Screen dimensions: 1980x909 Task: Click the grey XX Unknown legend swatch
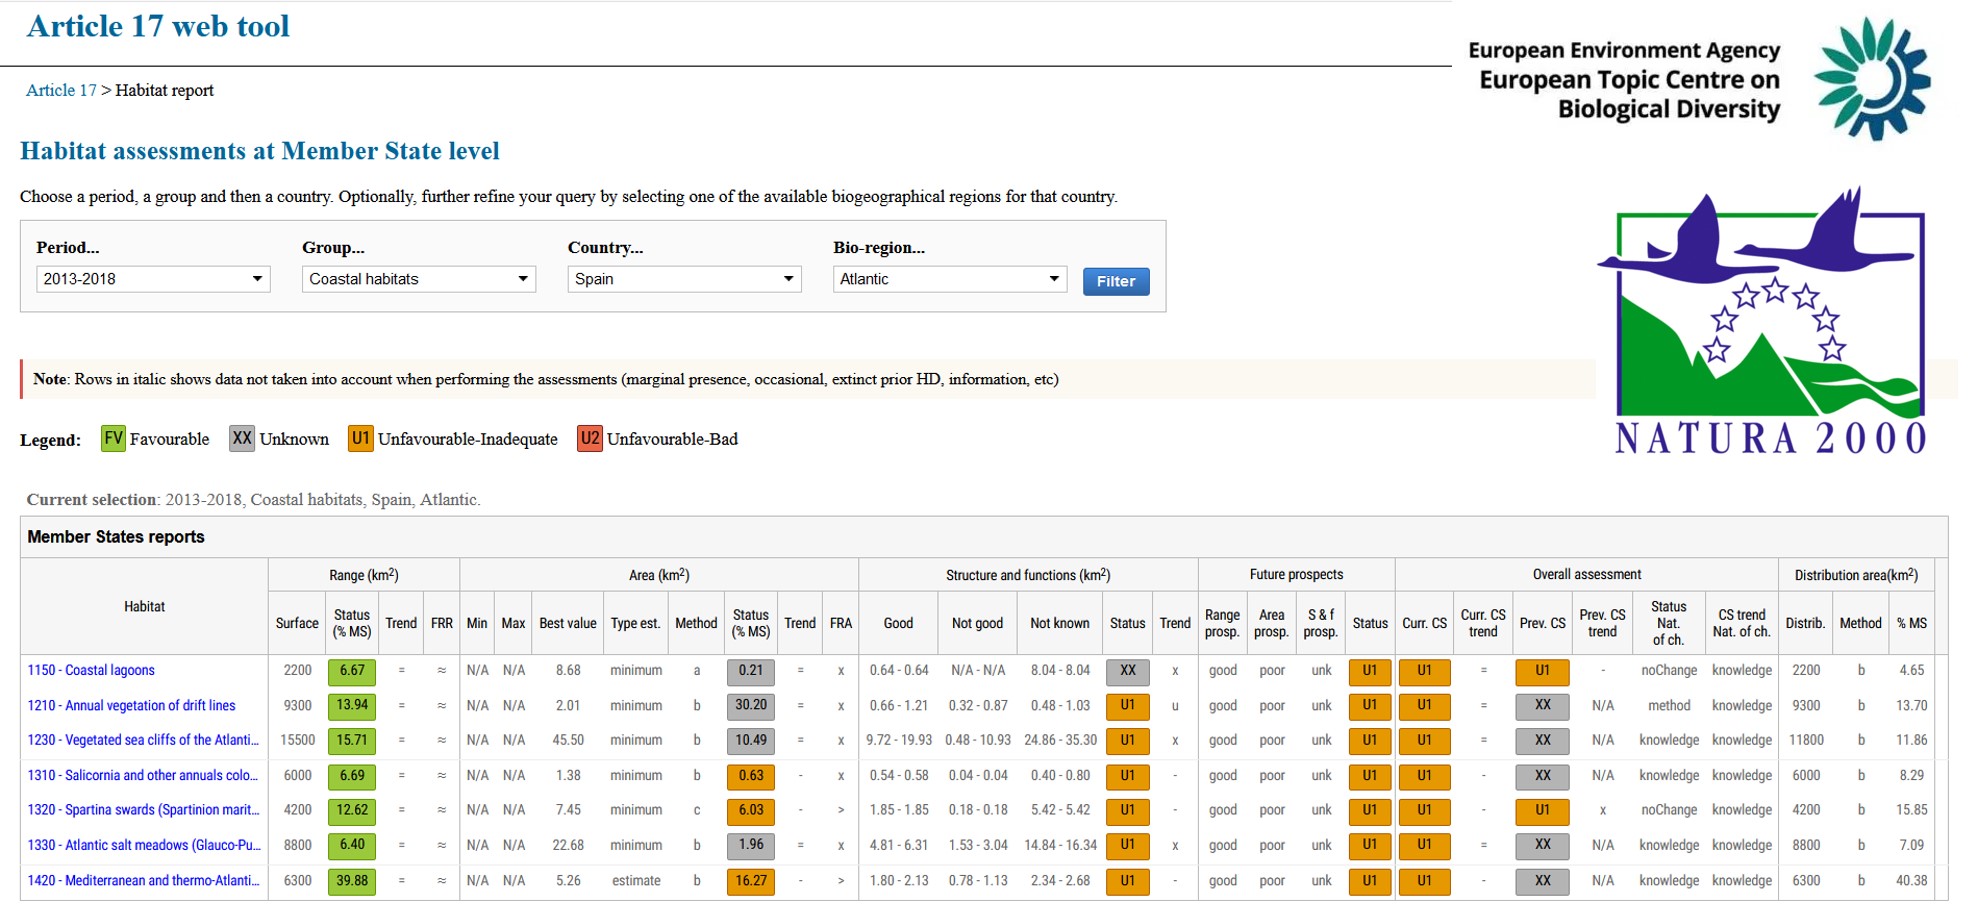point(242,439)
